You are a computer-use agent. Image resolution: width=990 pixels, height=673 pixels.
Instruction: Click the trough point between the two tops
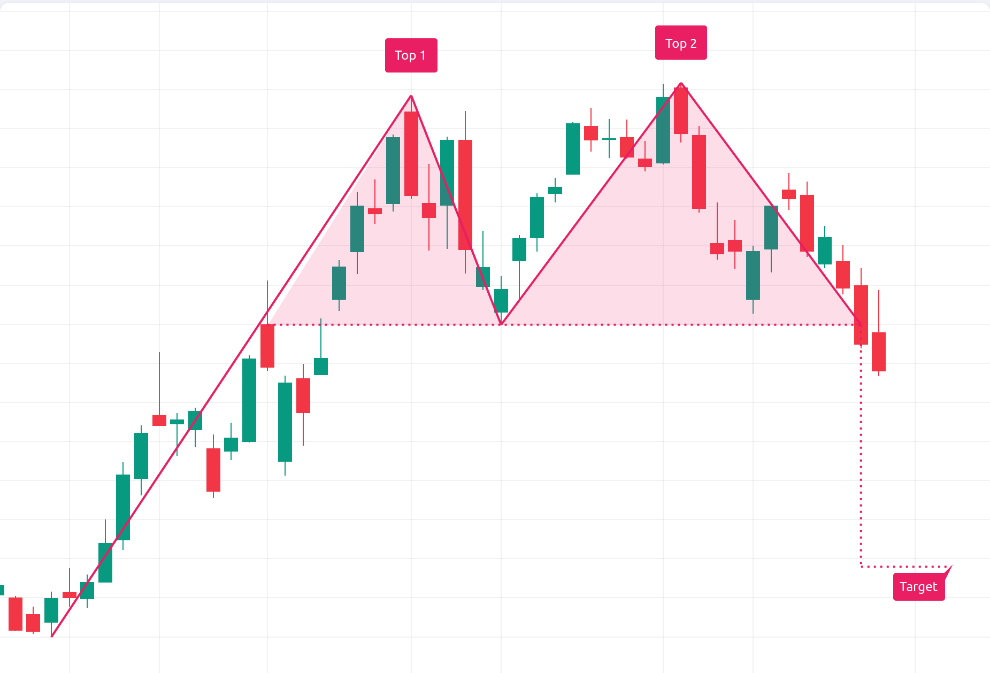pyautogui.click(x=501, y=324)
